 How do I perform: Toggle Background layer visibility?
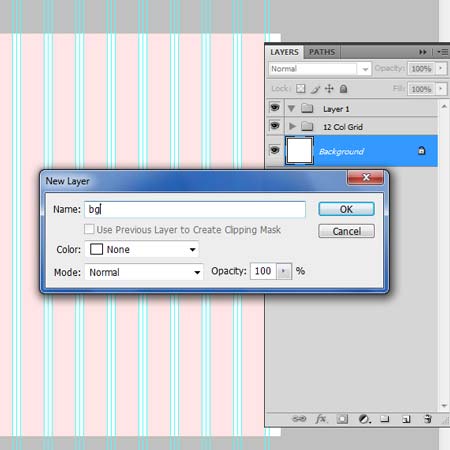pyautogui.click(x=275, y=150)
